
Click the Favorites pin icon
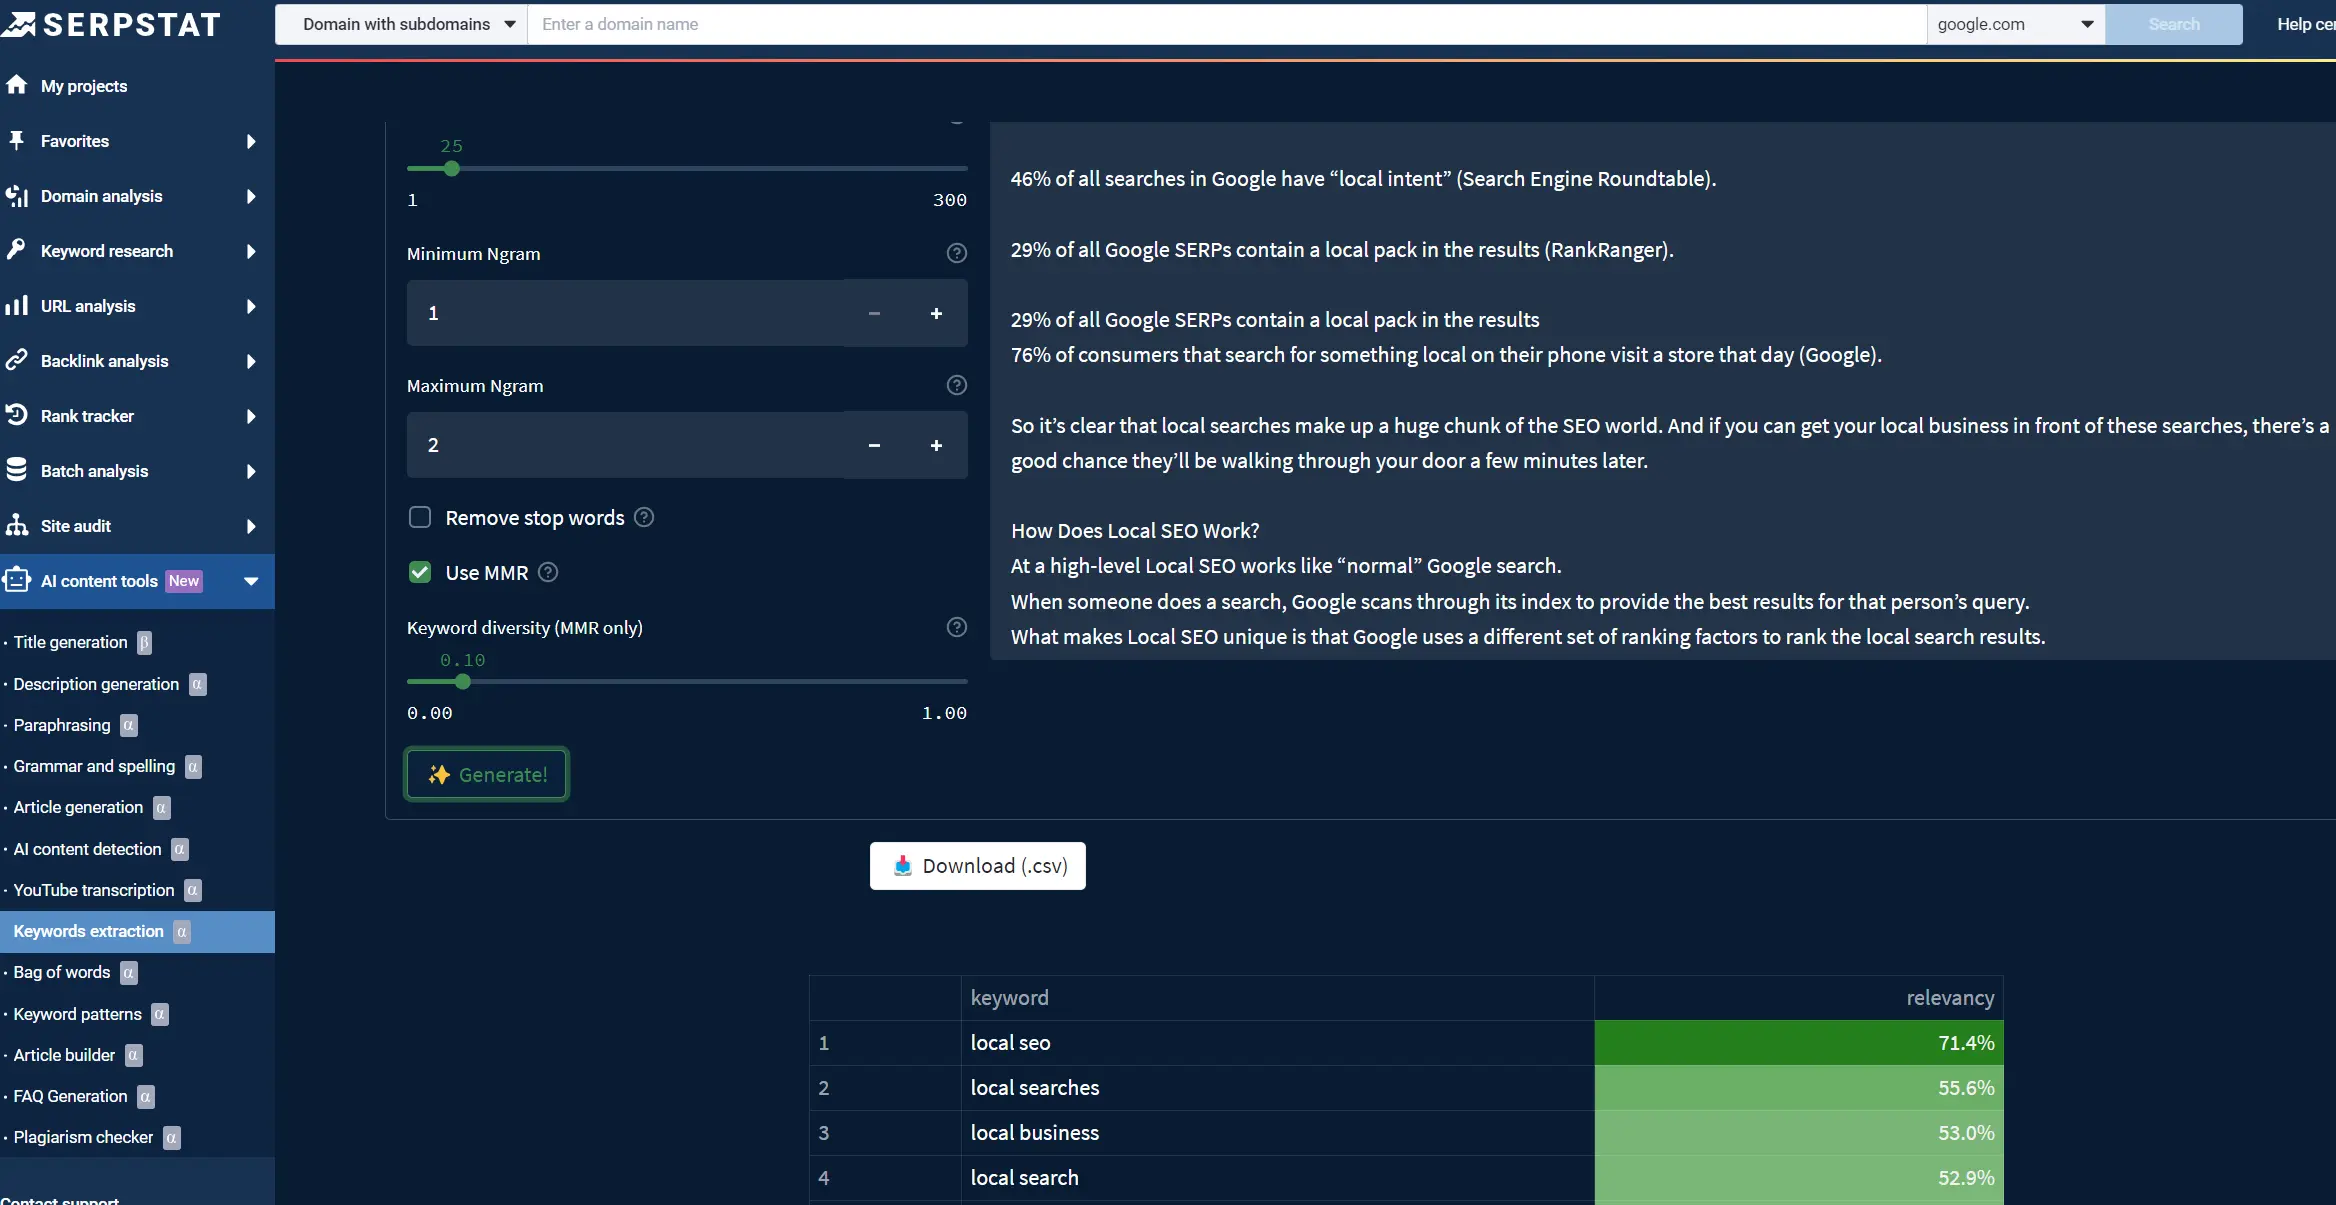point(16,140)
